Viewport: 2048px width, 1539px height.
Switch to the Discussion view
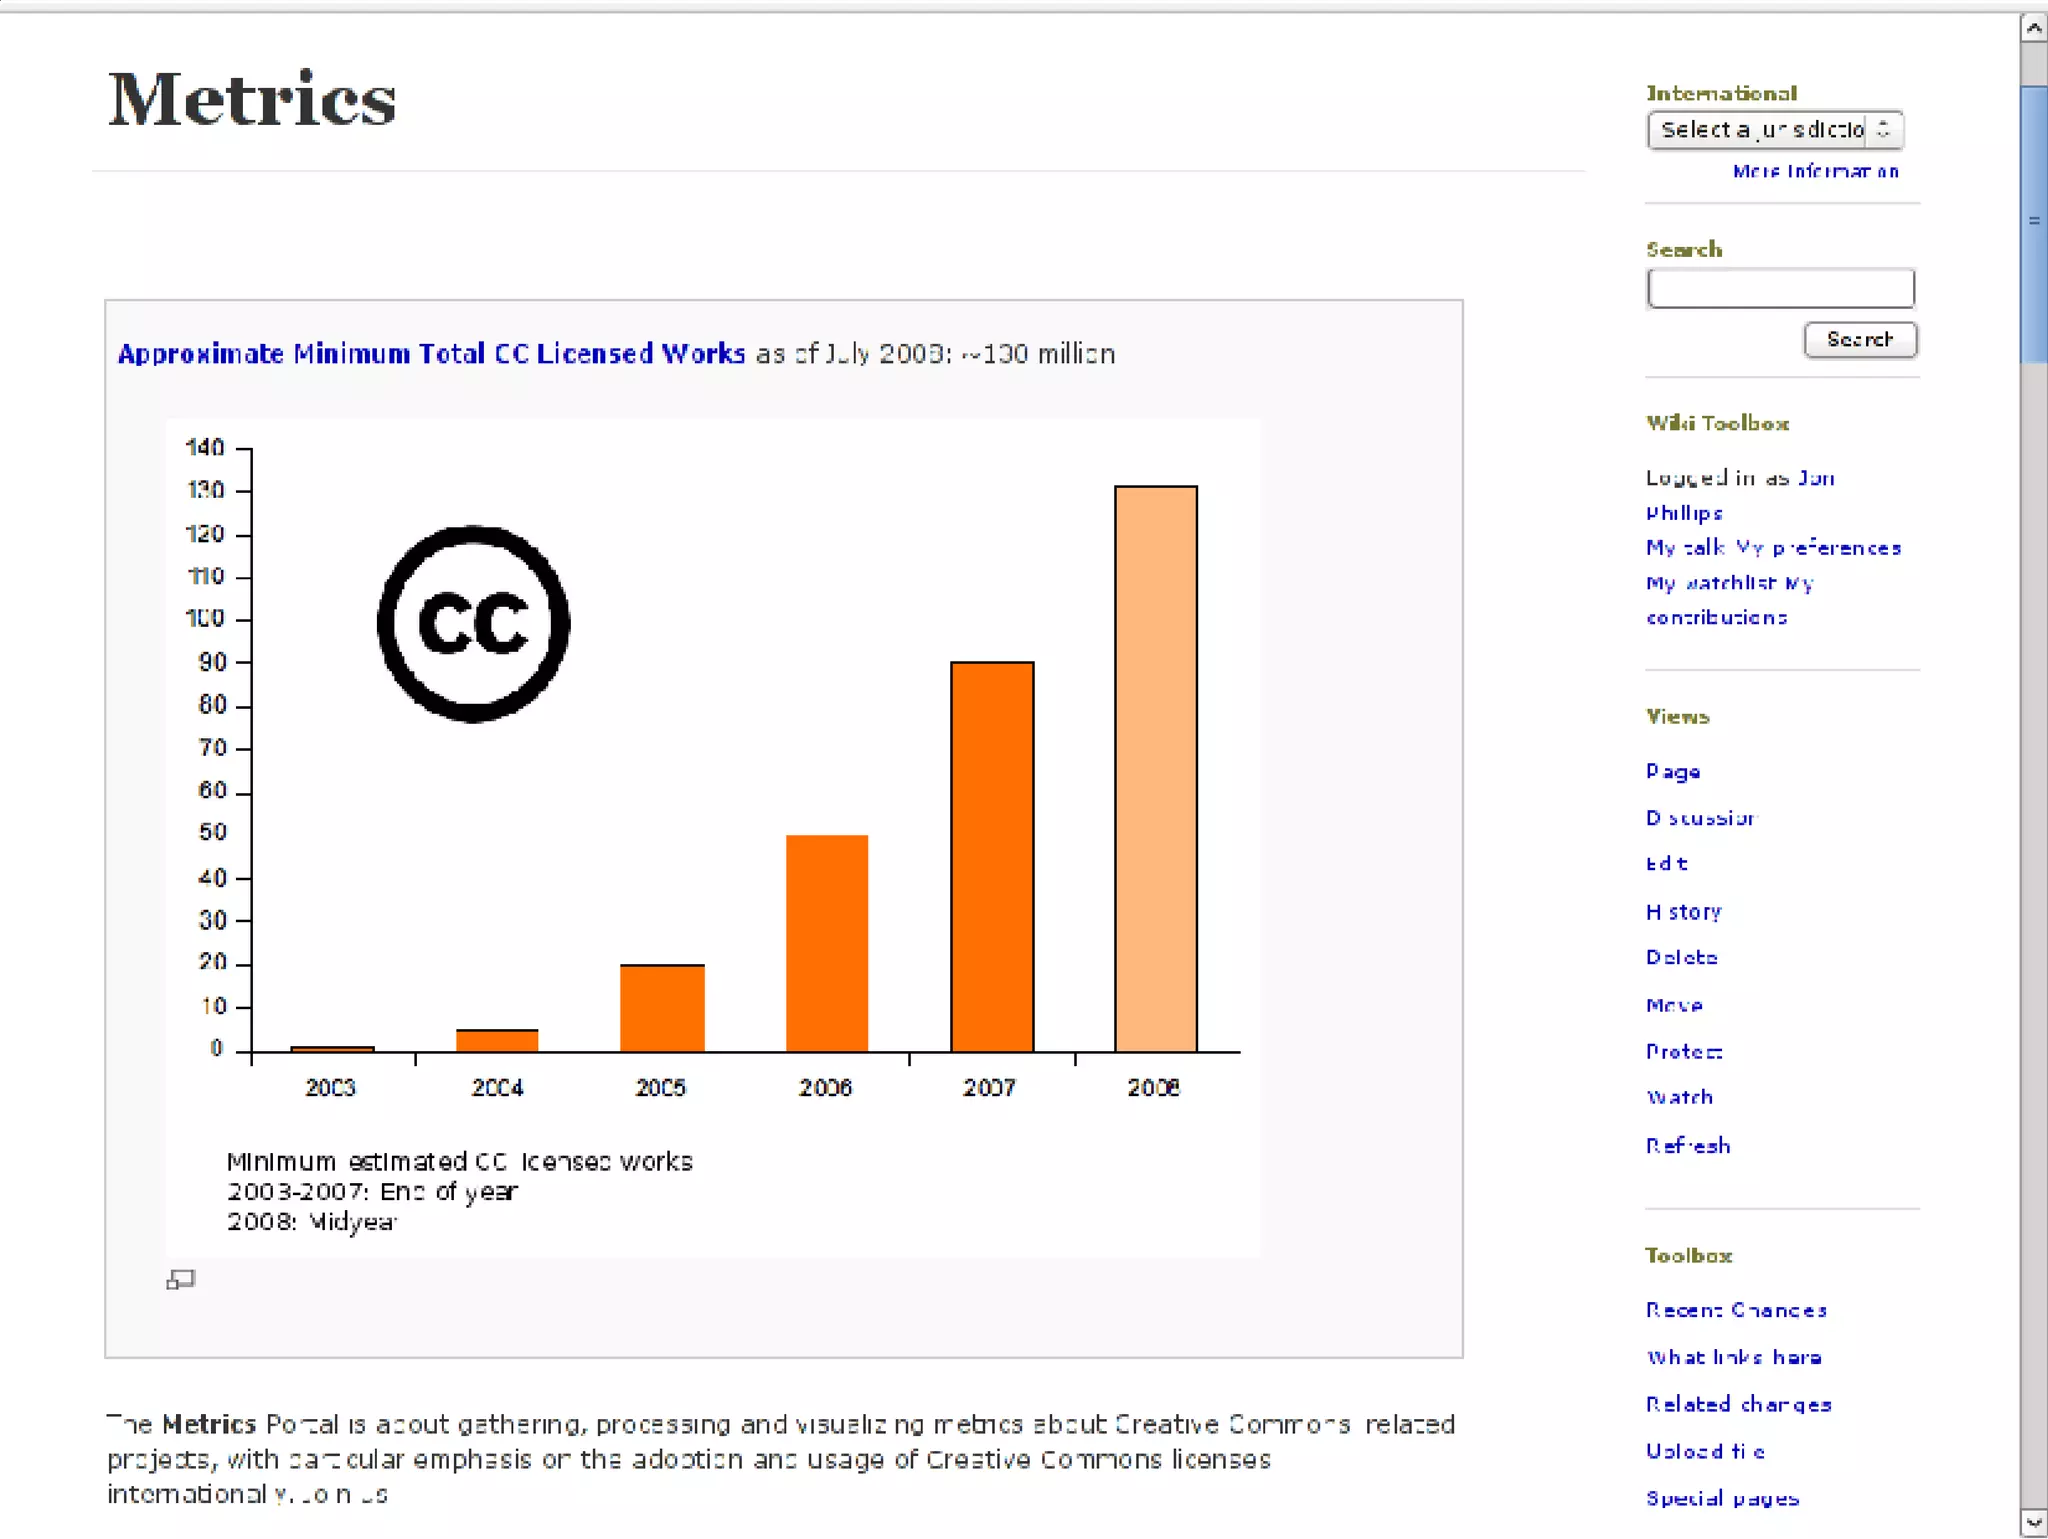pyautogui.click(x=1700, y=818)
